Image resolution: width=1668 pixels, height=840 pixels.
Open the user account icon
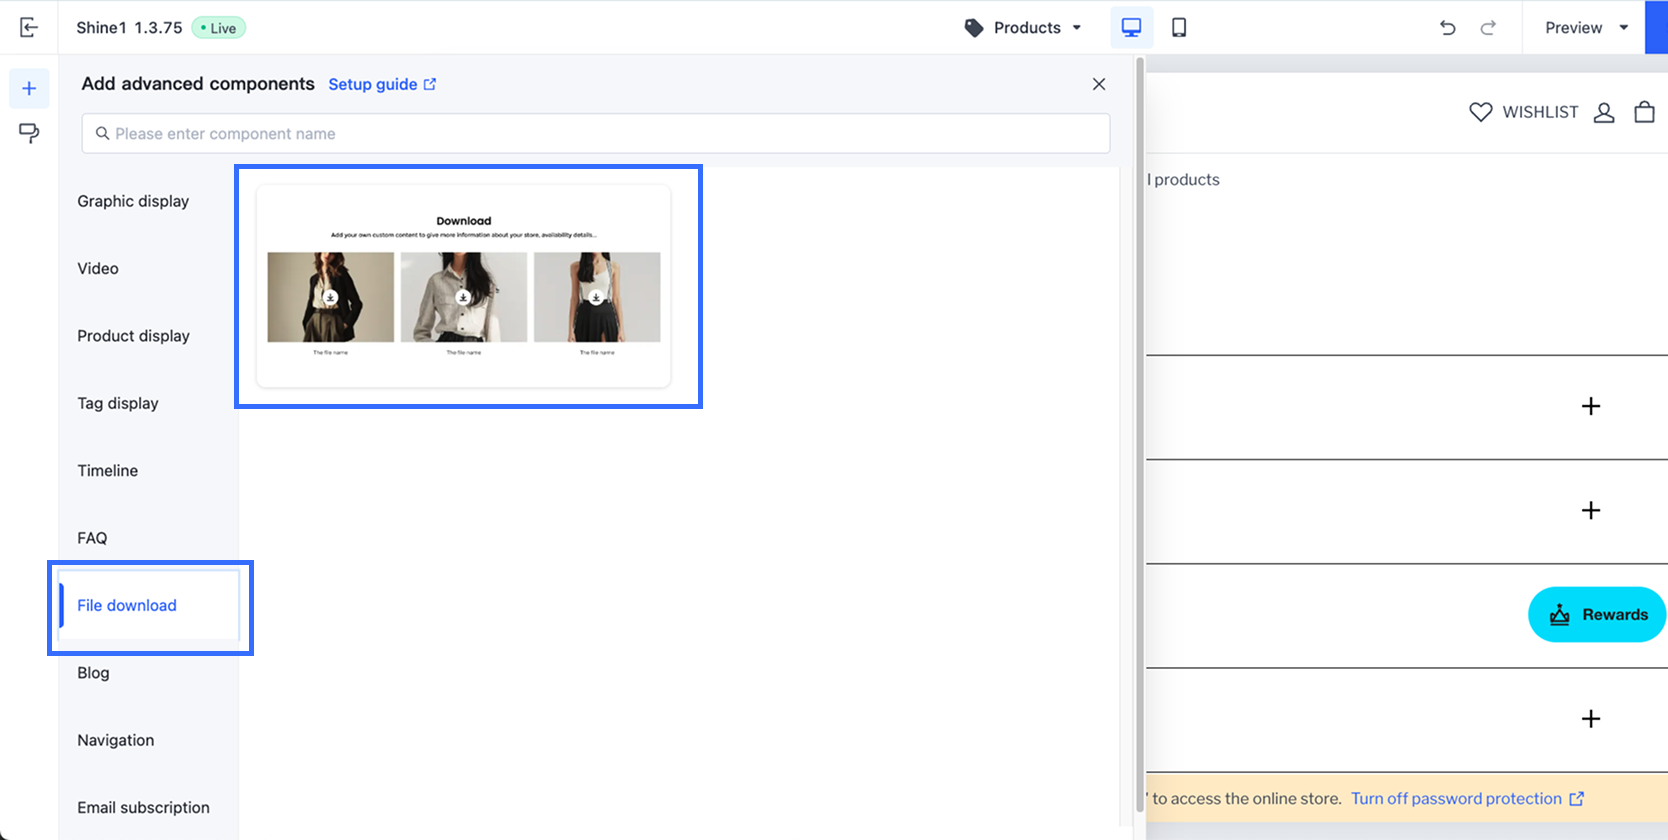click(1604, 112)
